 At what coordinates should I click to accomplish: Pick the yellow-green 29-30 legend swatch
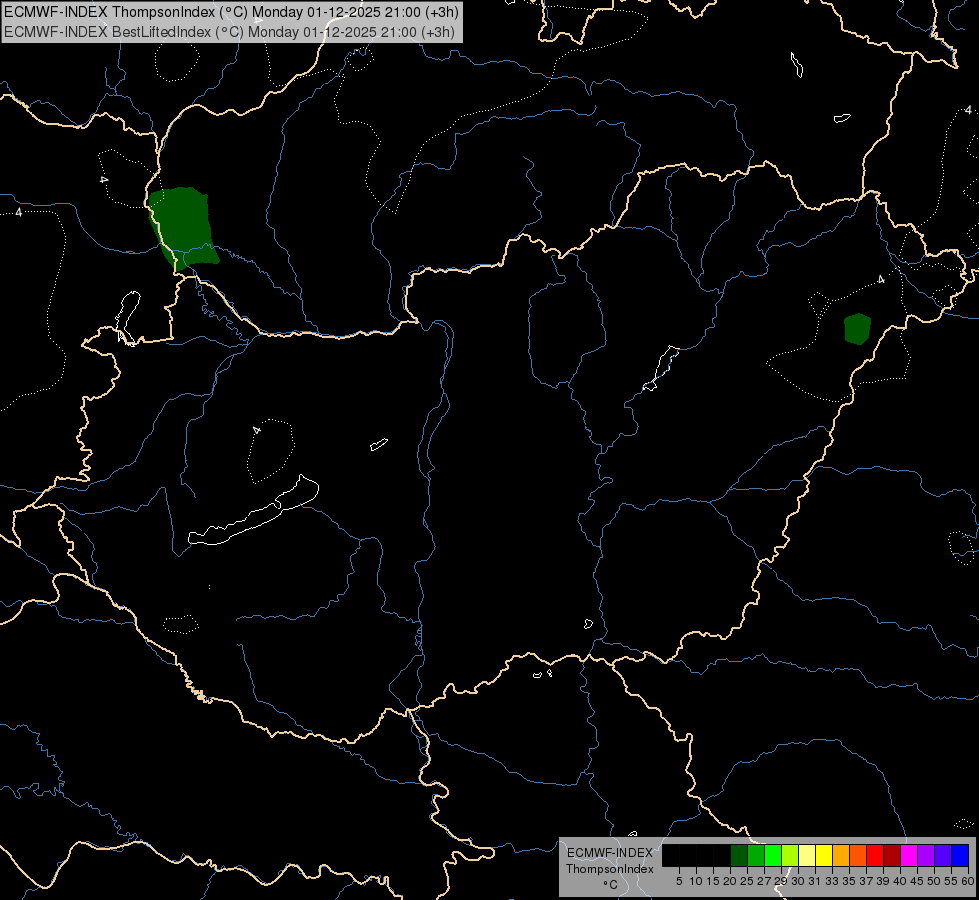(790, 855)
